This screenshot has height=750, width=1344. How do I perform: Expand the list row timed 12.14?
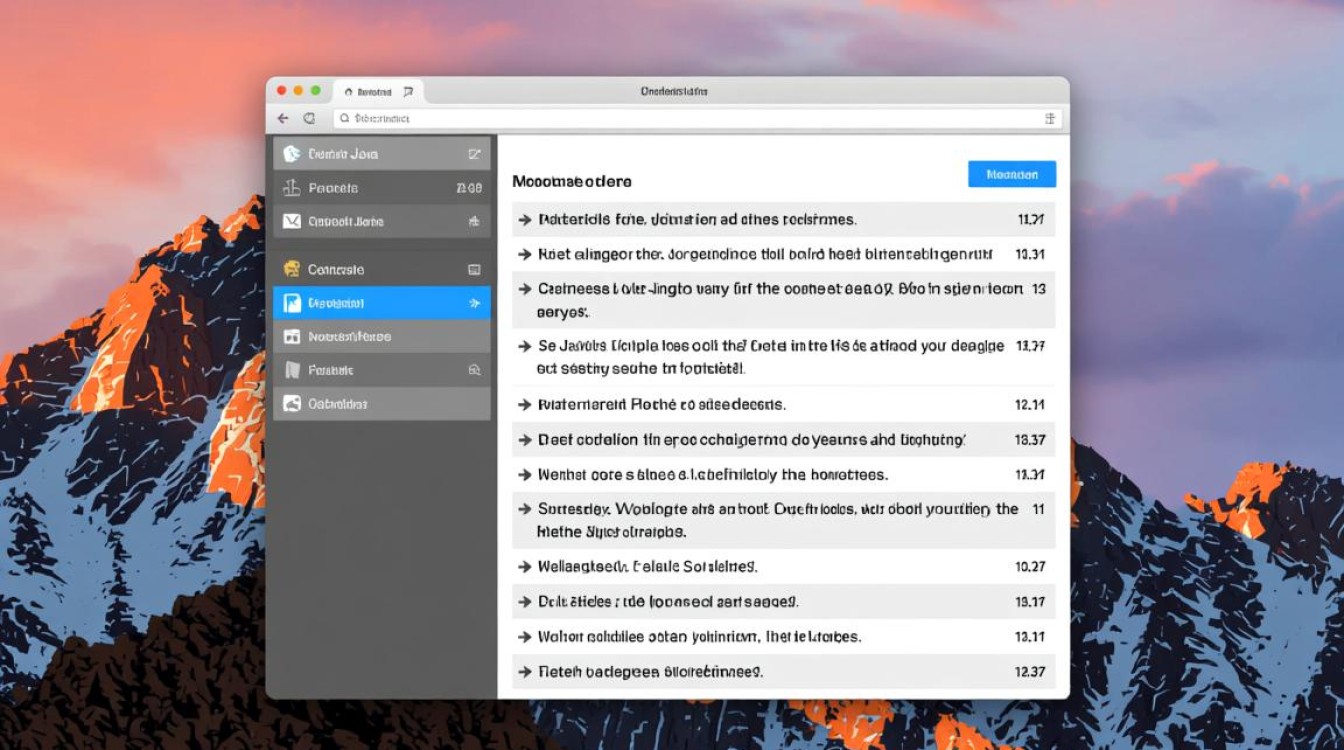click(523, 405)
